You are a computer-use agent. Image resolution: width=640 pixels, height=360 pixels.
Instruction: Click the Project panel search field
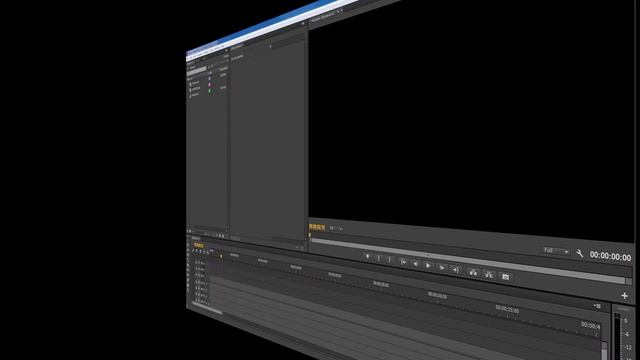click(197, 71)
